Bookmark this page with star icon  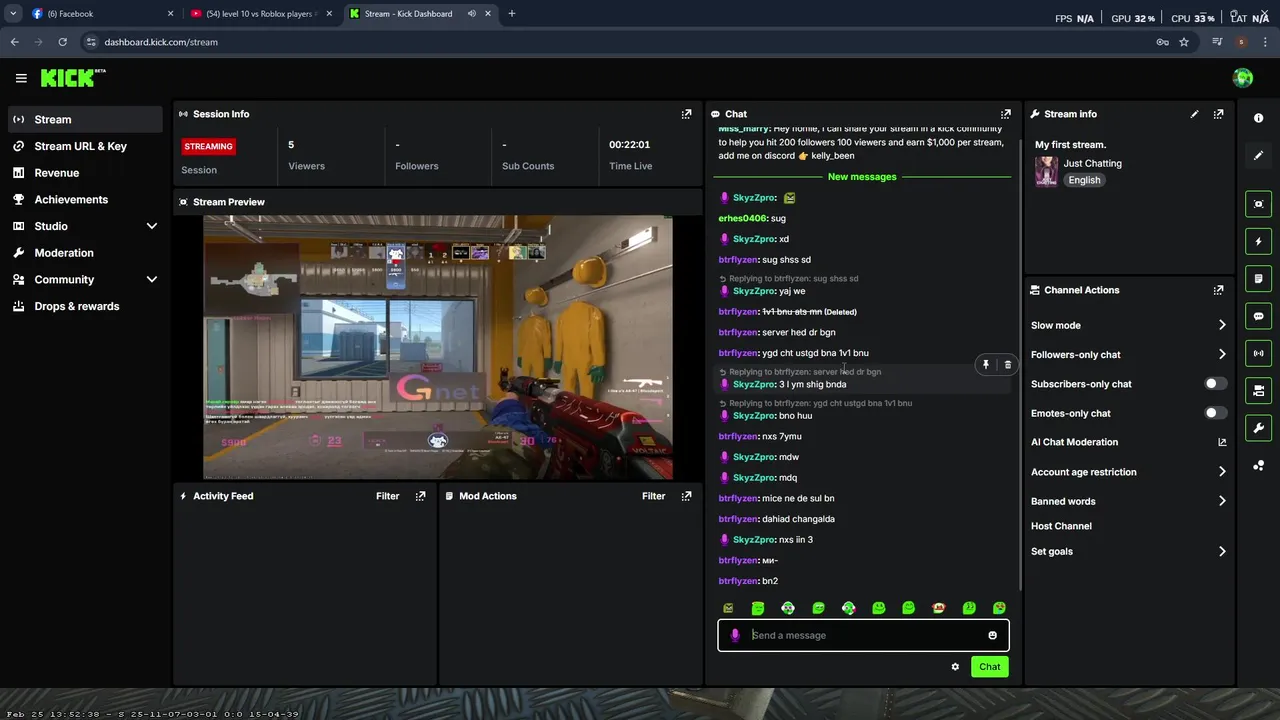(1184, 42)
